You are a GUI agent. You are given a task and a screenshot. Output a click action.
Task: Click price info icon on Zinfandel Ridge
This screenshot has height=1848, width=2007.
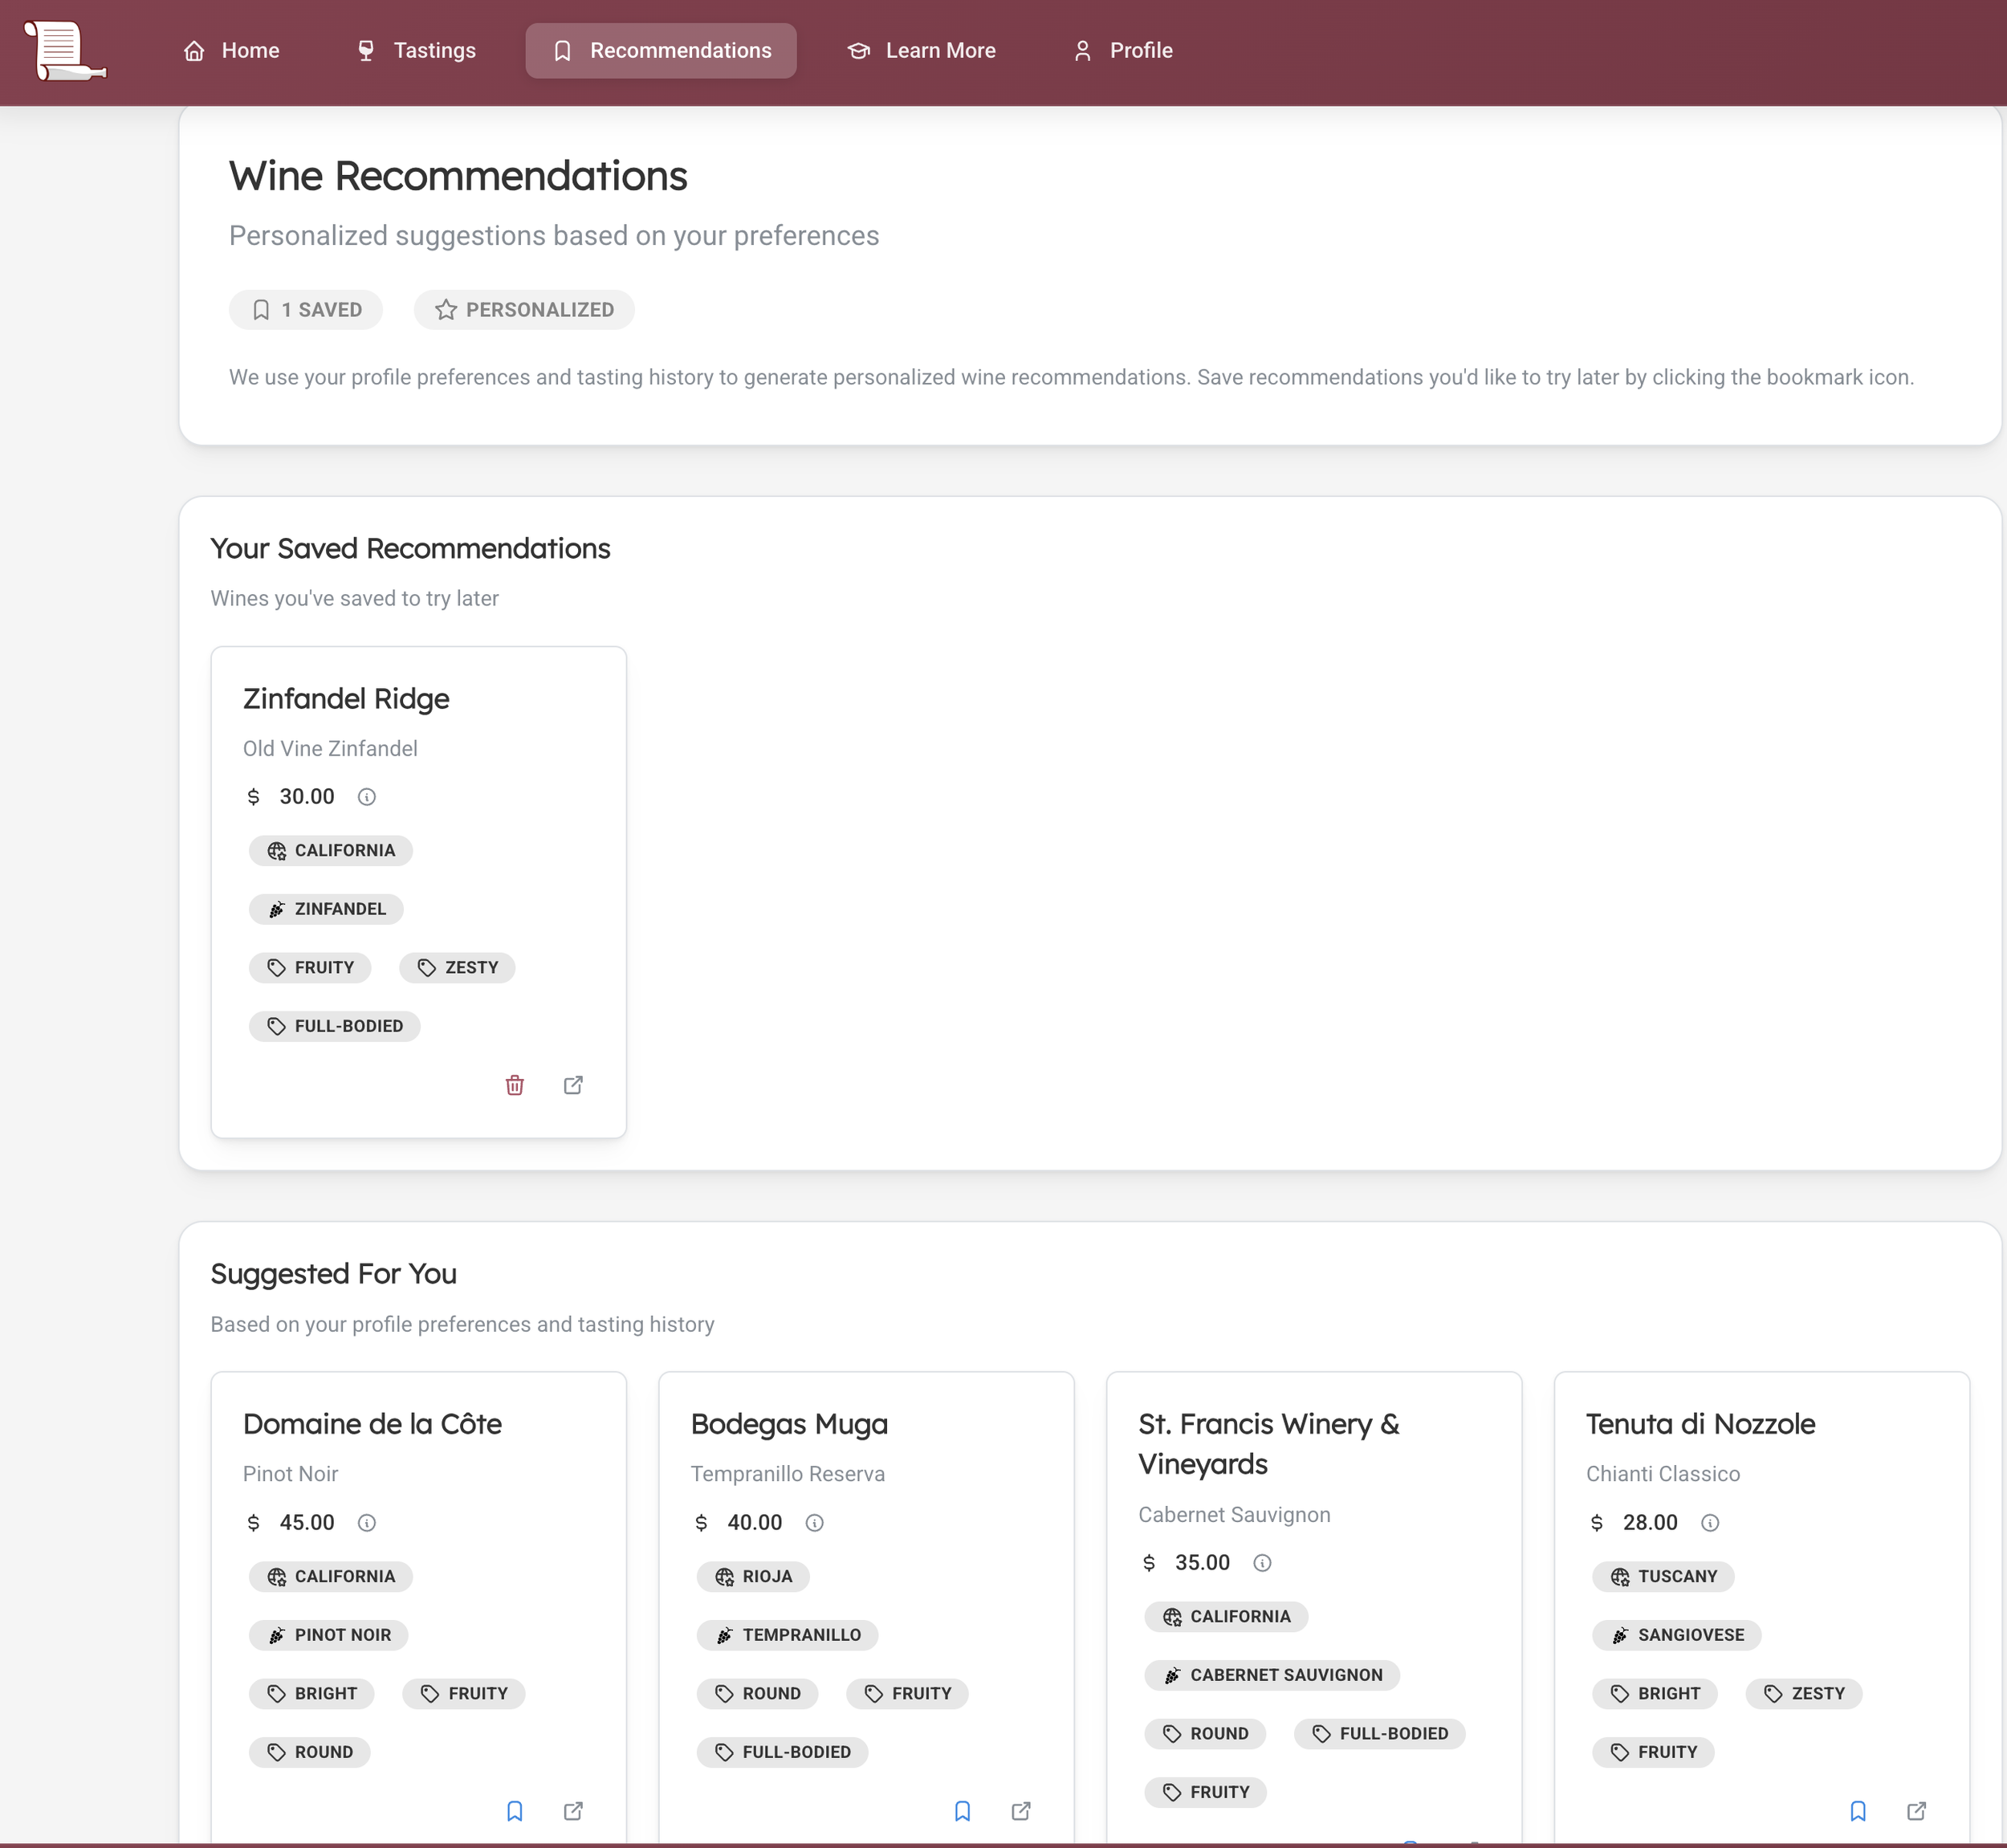pyautogui.click(x=367, y=797)
